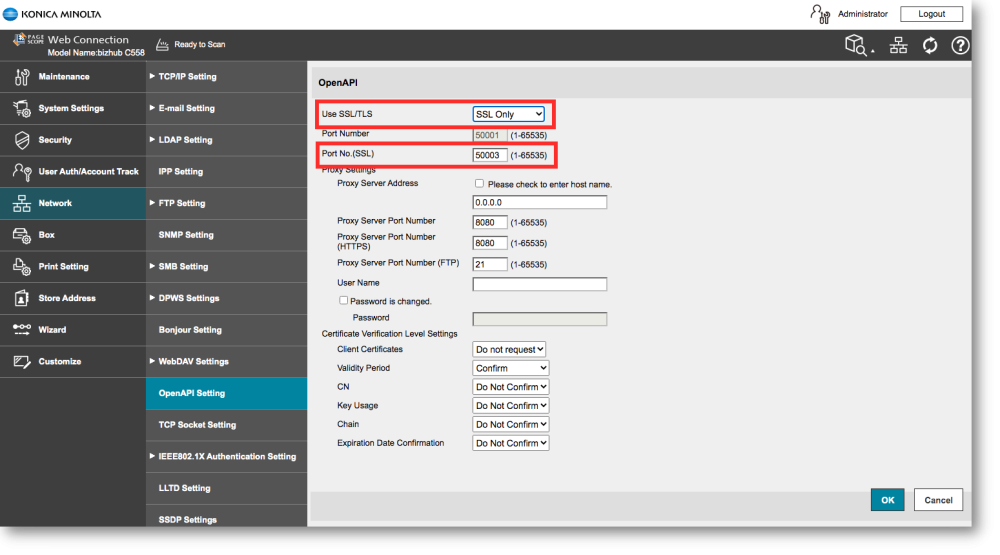Open the SNMP Setting page
The width and height of the screenshot is (1000, 555).
[226, 235]
